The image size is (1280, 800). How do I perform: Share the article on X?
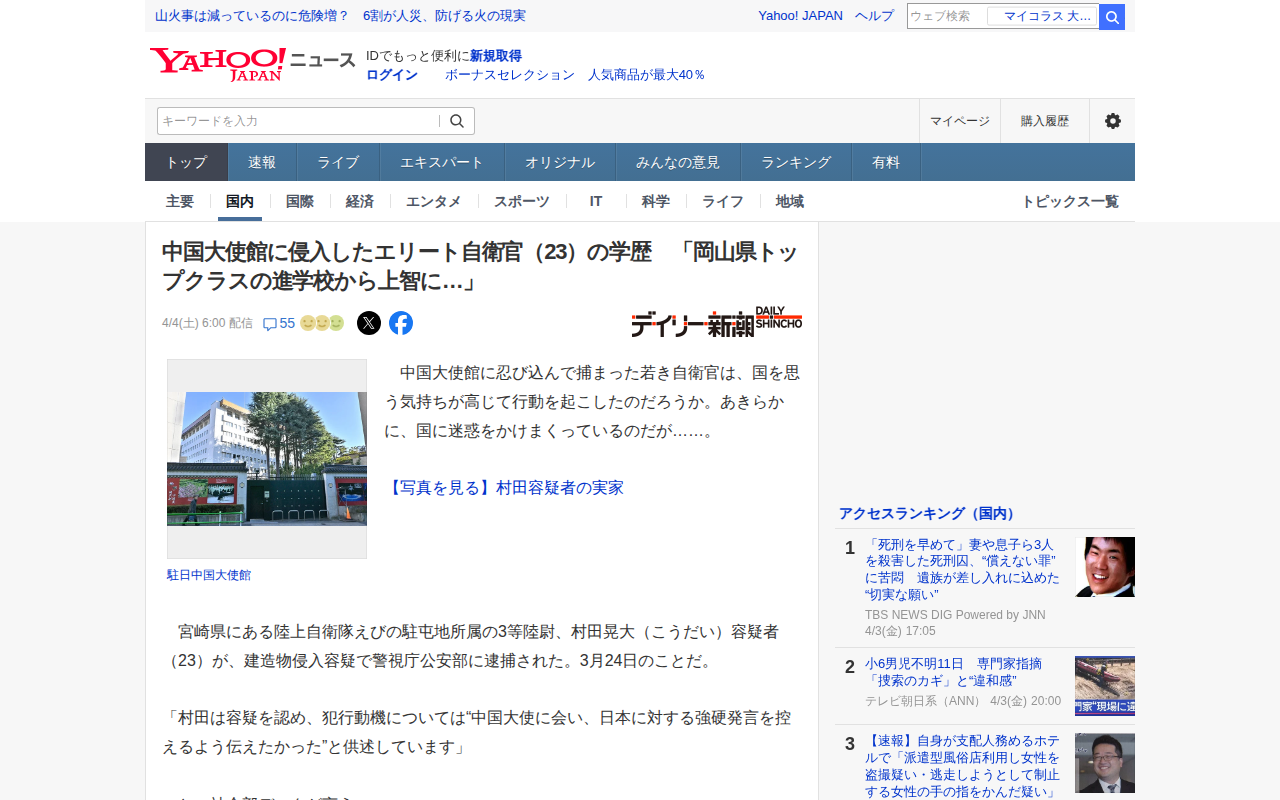[x=369, y=323]
